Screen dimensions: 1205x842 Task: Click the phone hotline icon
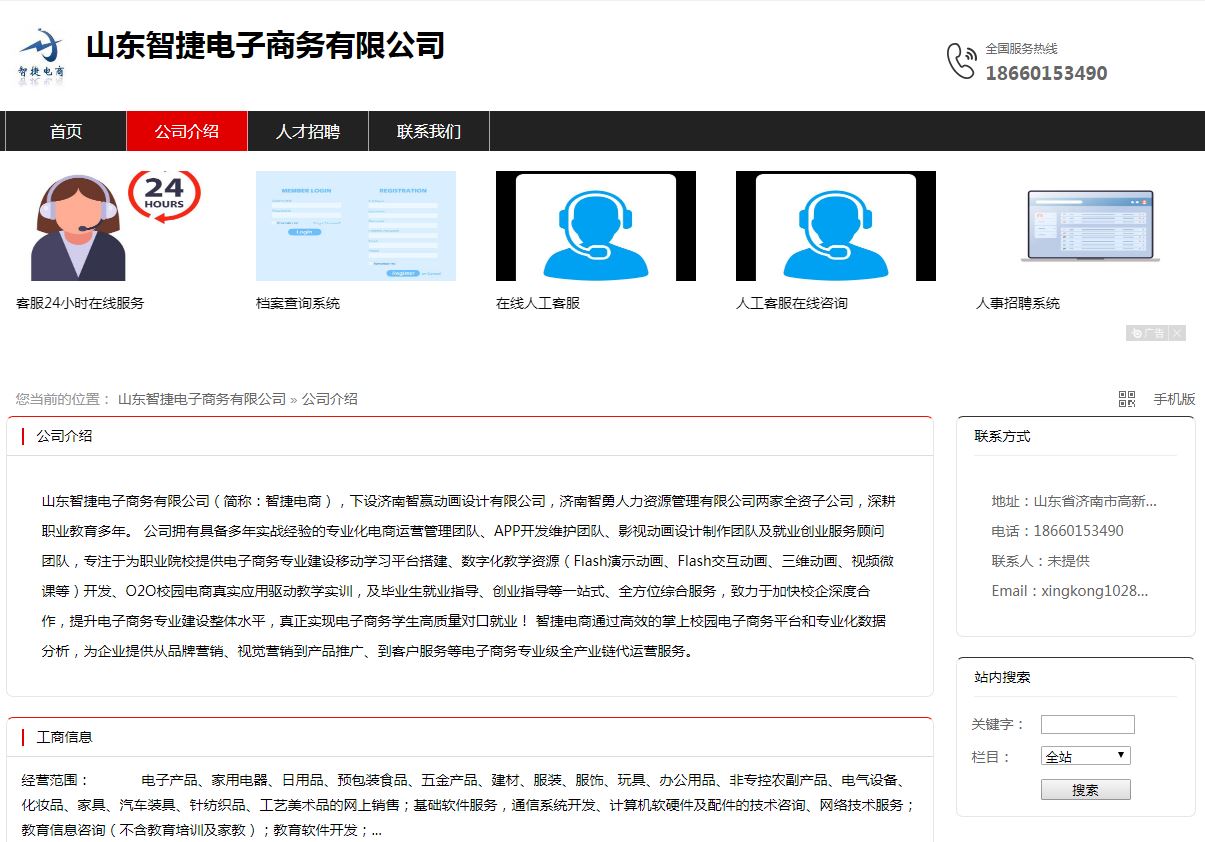(961, 61)
